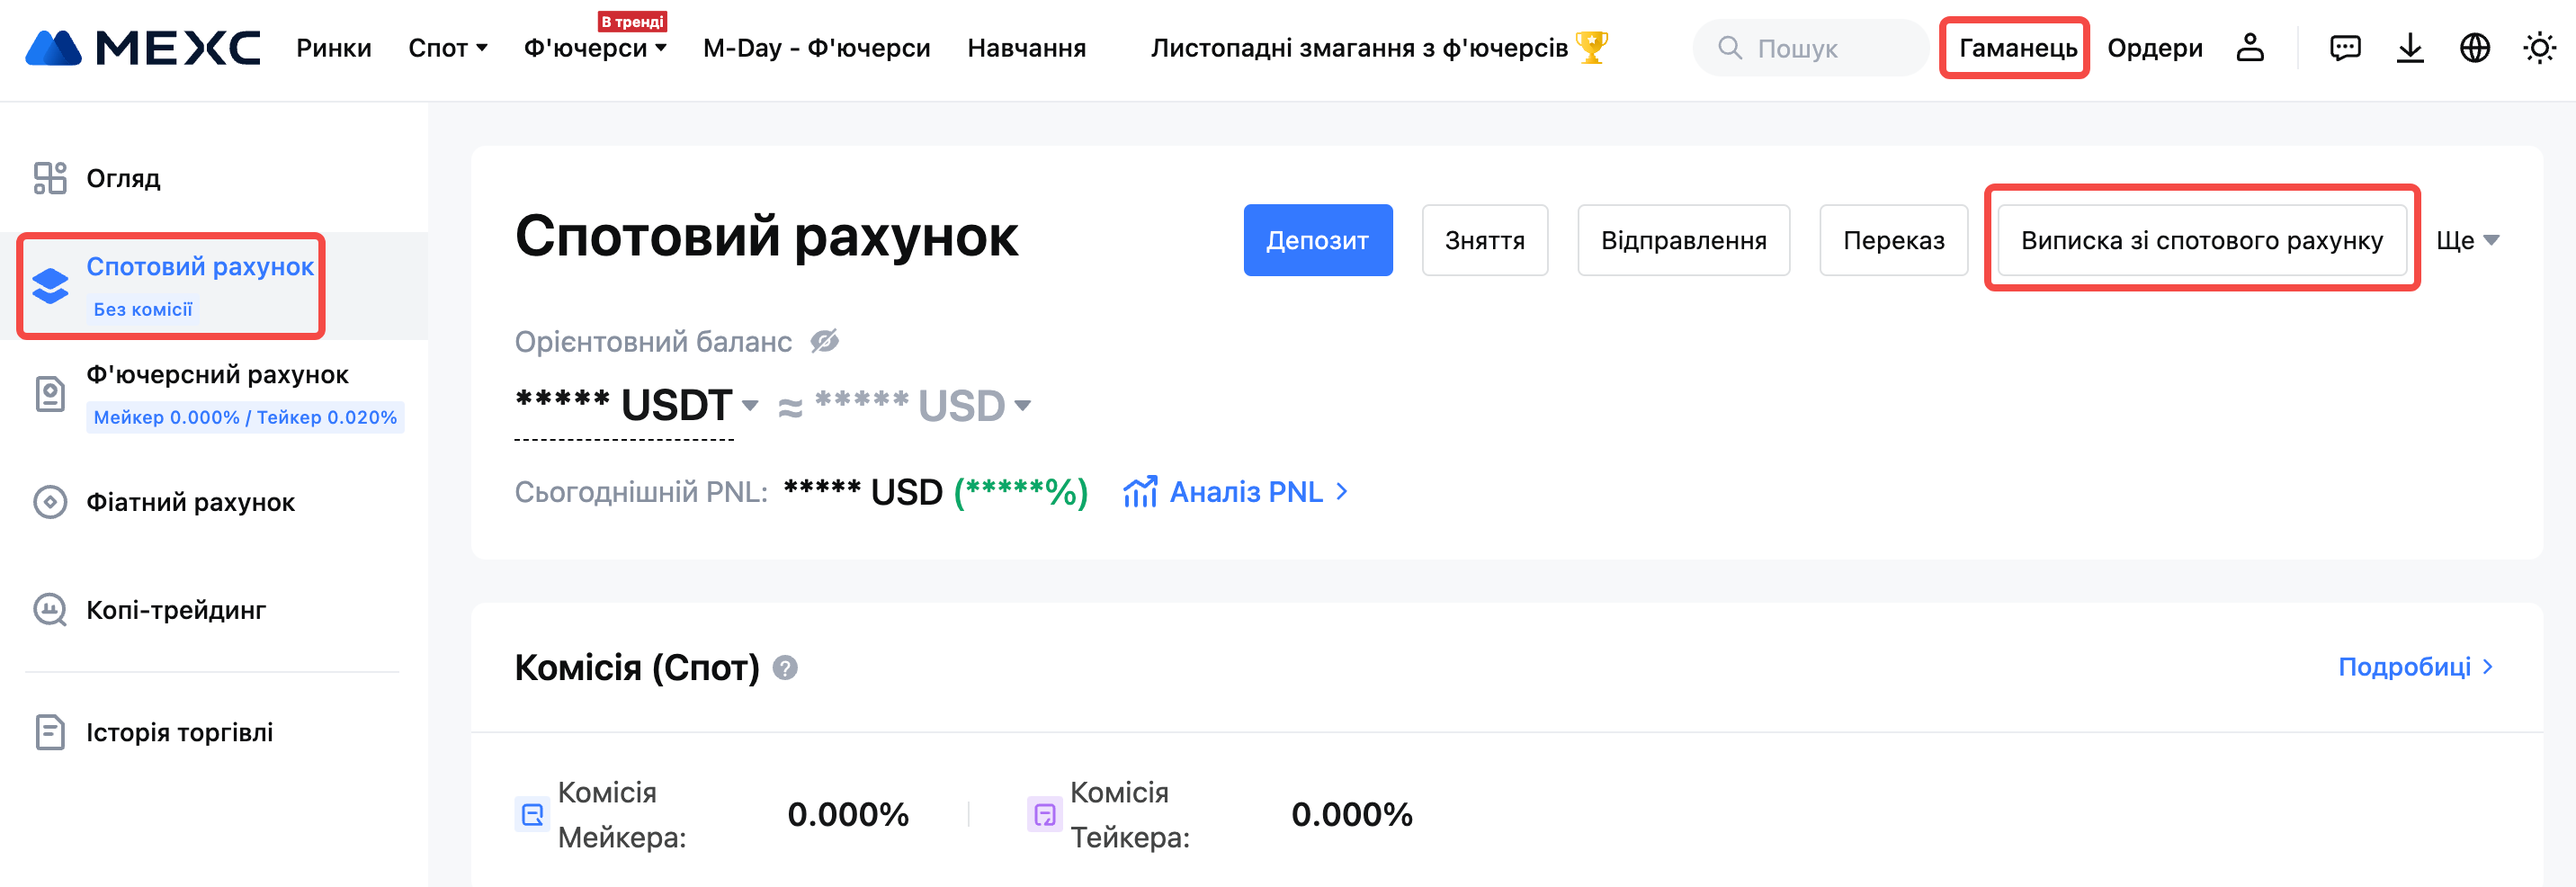Image resolution: width=2576 pixels, height=887 pixels.
Task: Expand the Спот dropdown menu
Action: click(x=448, y=48)
